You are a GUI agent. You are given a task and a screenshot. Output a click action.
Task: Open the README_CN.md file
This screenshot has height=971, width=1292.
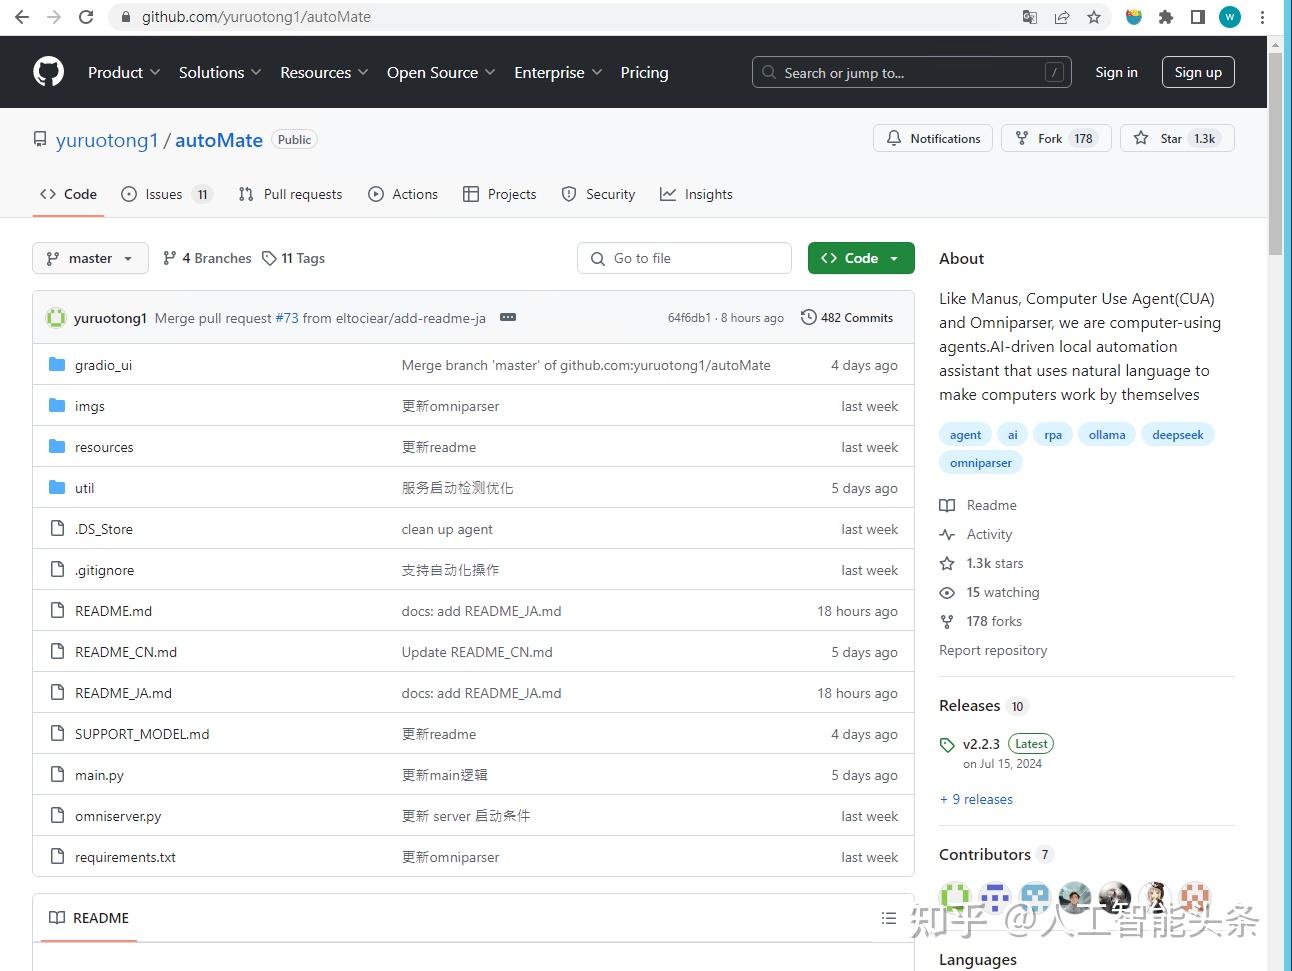pyautogui.click(x=126, y=652)
